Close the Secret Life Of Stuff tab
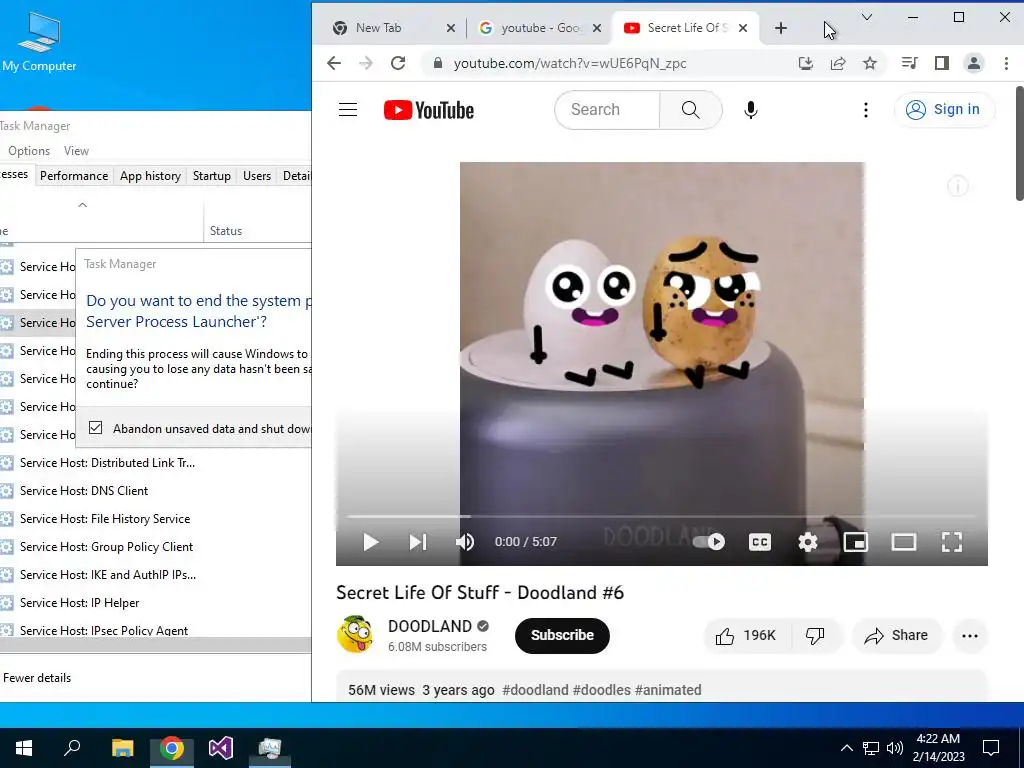This screenshot has width=1024, height=768. [743, 28]
